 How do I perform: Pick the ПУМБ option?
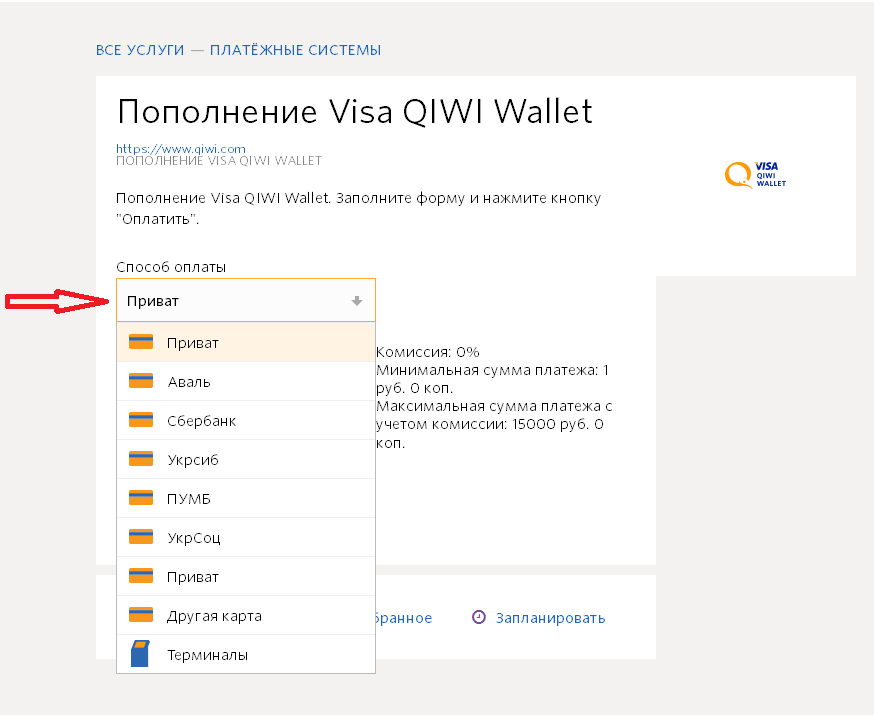coord(189,499)
